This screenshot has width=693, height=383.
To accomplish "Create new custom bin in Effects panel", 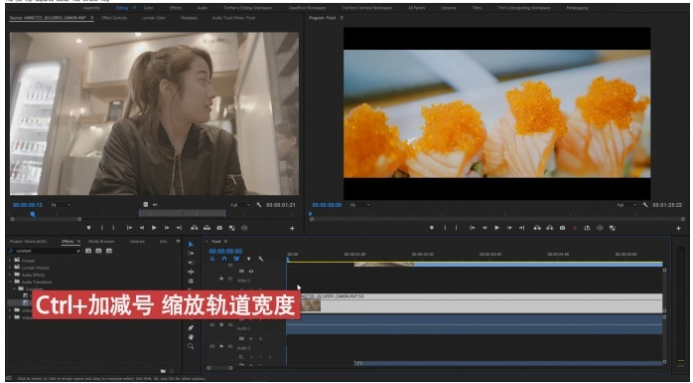I will (163, 371).
